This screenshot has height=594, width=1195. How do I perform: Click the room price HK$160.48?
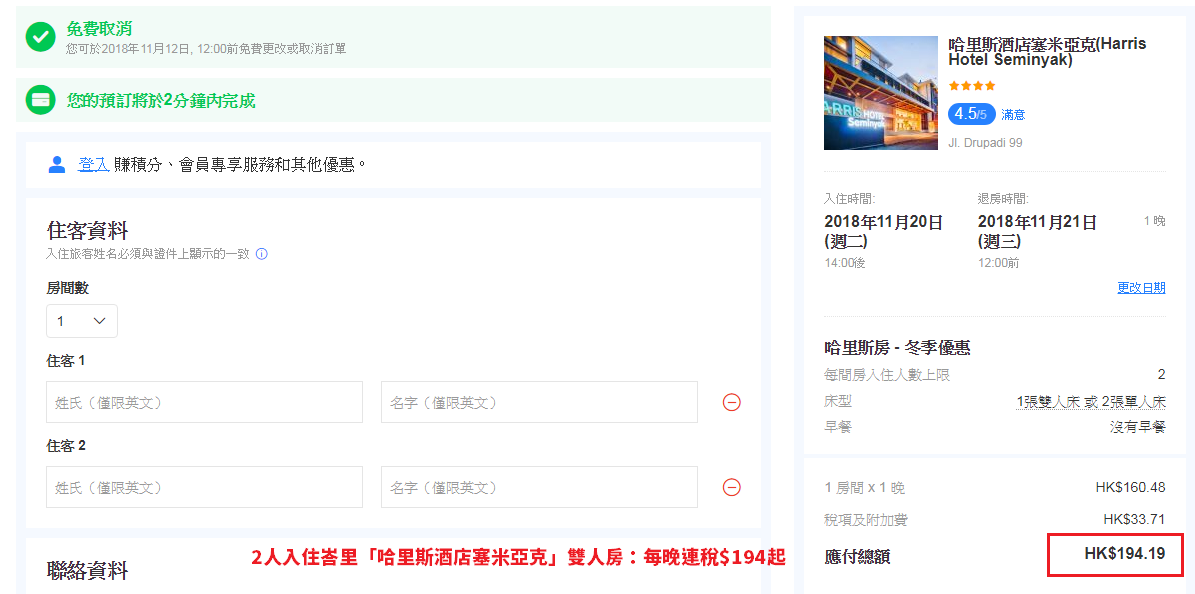[1130, 487]
